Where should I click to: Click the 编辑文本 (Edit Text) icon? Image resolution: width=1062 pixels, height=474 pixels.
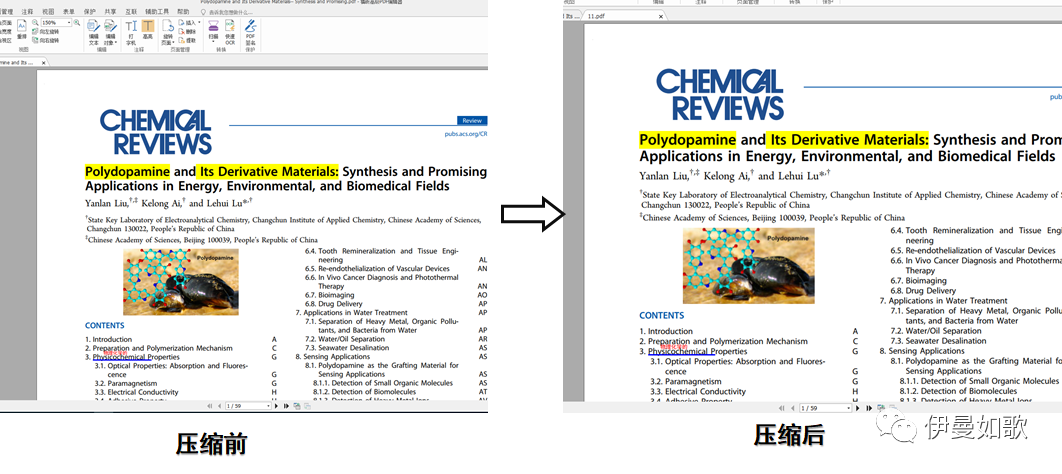pos(93,26)
